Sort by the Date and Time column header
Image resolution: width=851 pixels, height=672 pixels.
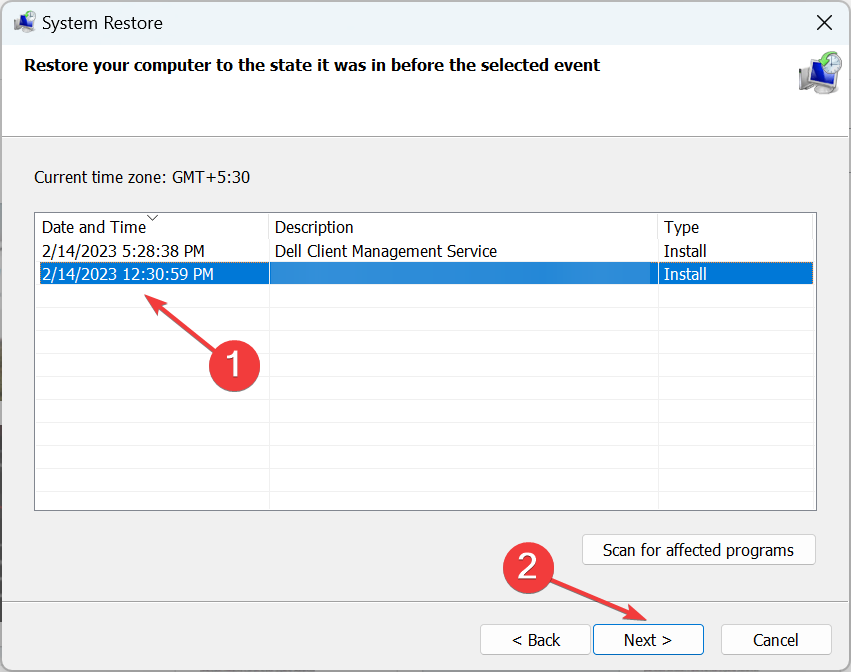click(x=152, y=227)
